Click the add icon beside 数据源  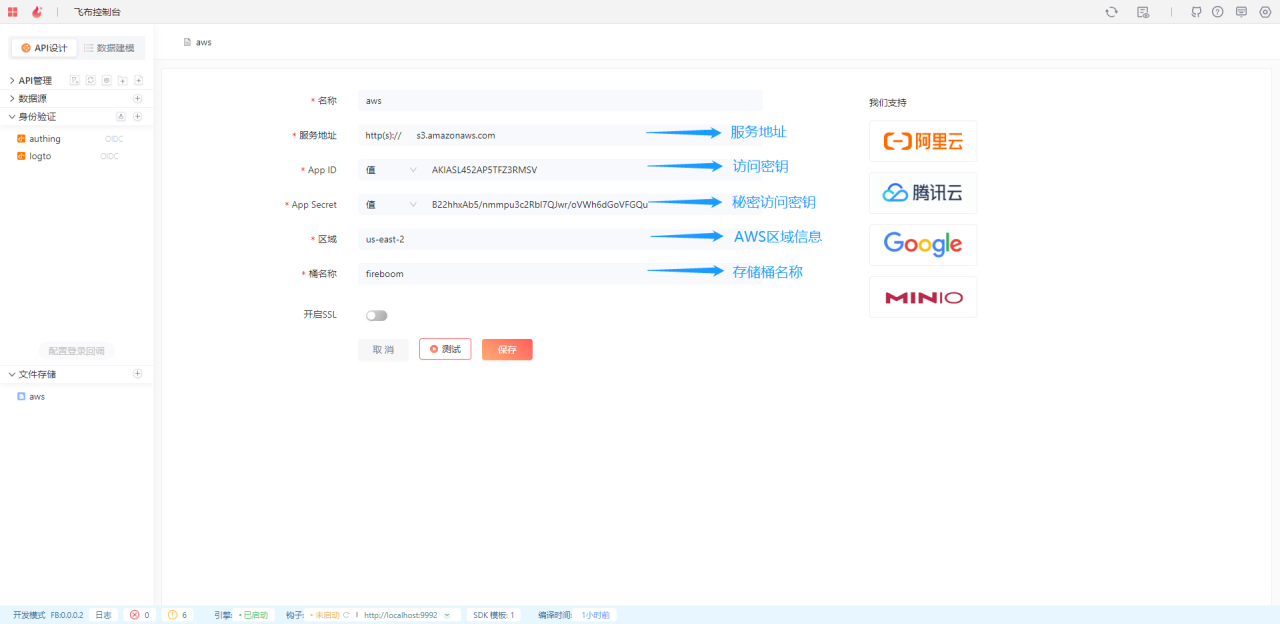(x=138, y=99)
